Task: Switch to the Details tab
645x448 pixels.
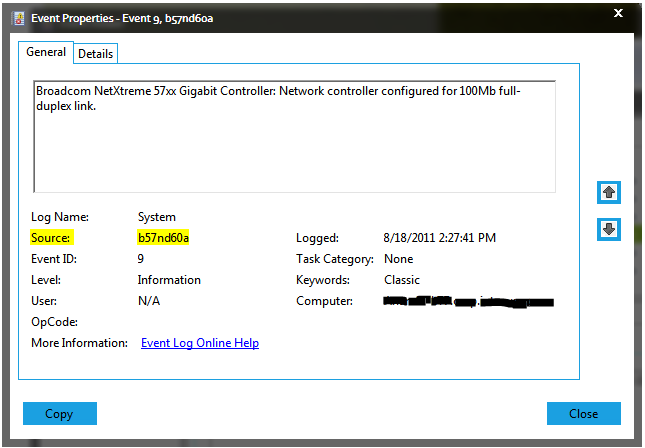Action: click(95, 54)
